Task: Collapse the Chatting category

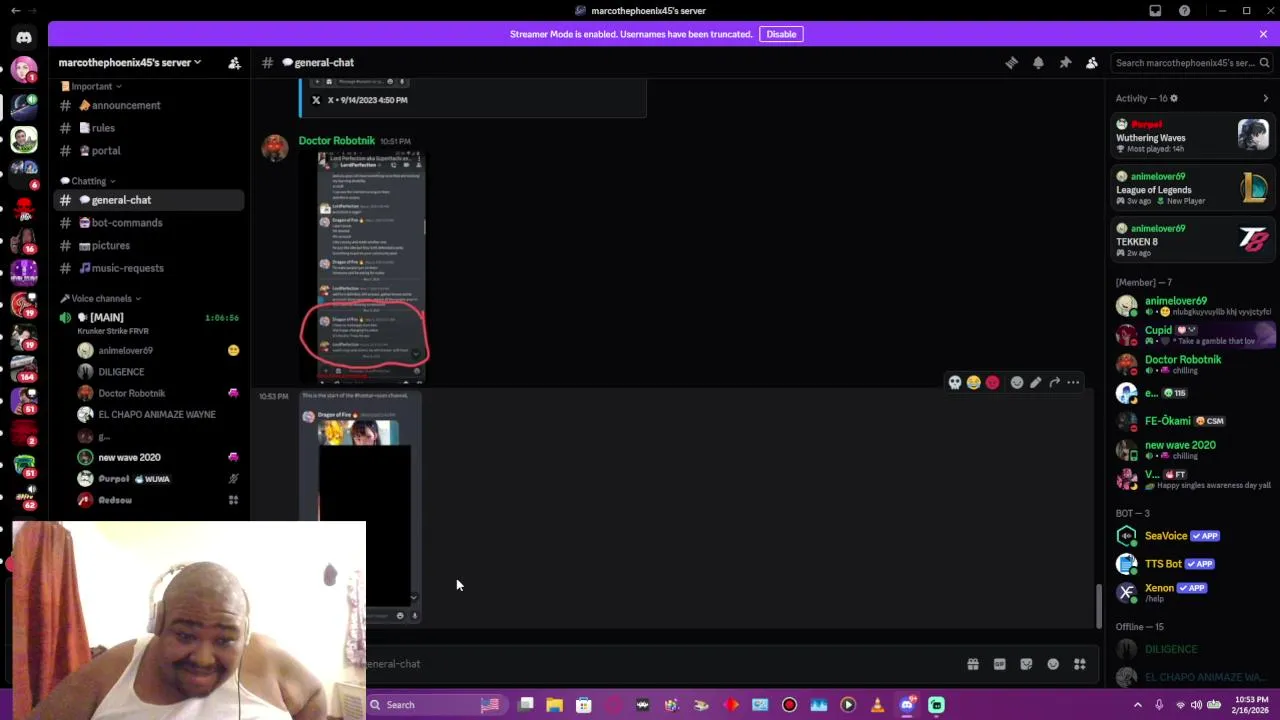Action: click(88, 181)
